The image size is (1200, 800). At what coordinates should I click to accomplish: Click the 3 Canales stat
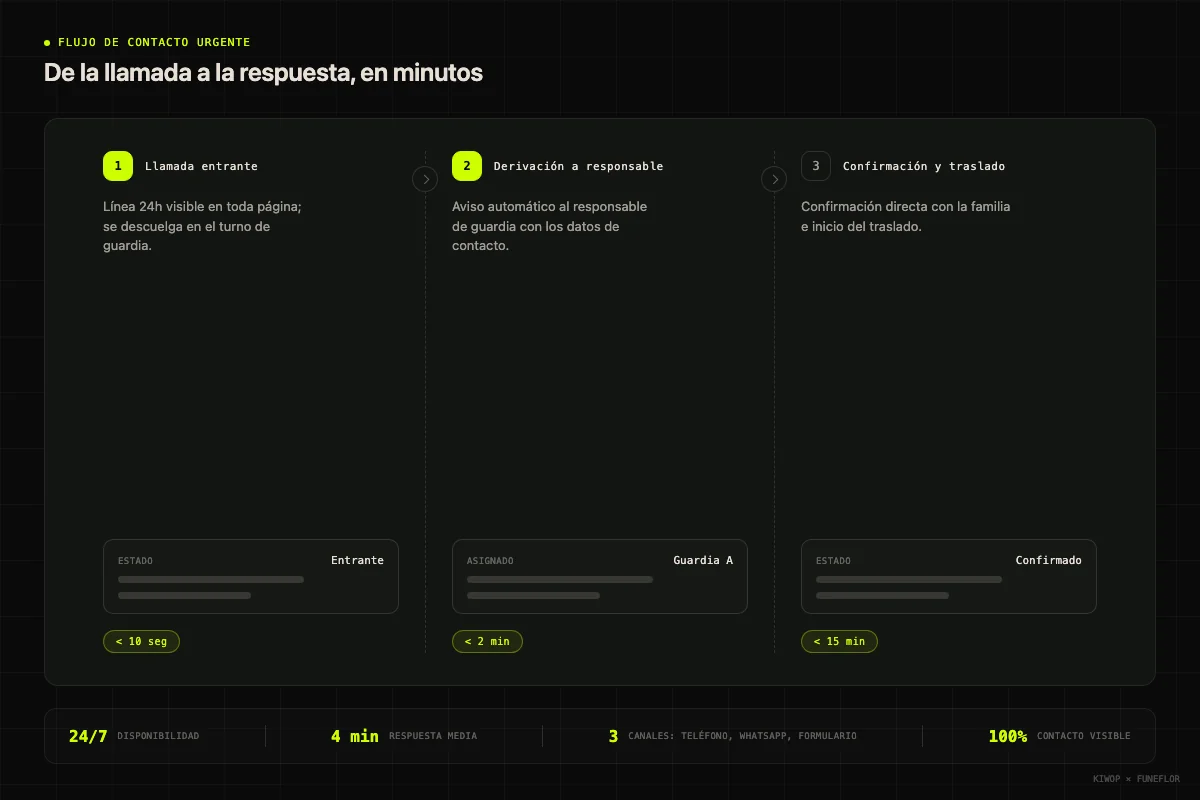tap(732, 736)
